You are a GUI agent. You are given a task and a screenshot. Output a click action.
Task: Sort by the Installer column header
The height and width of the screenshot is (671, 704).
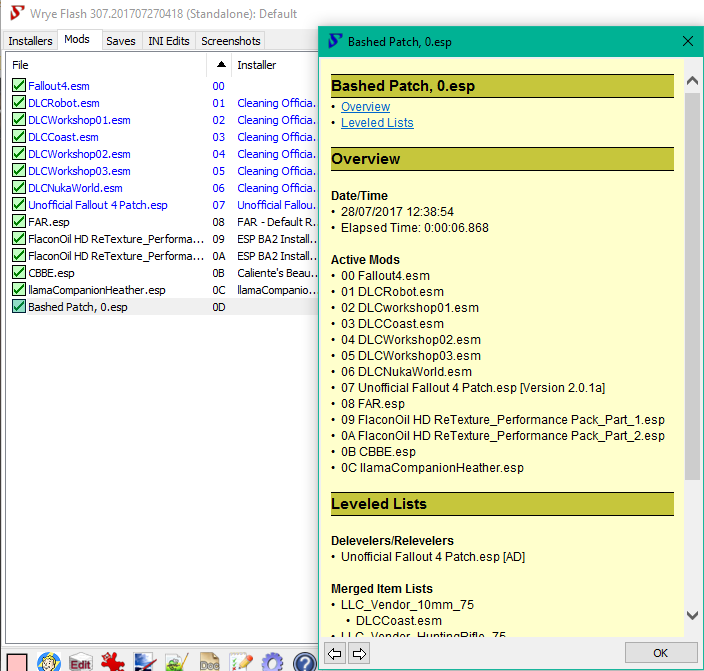coord(275,65)
